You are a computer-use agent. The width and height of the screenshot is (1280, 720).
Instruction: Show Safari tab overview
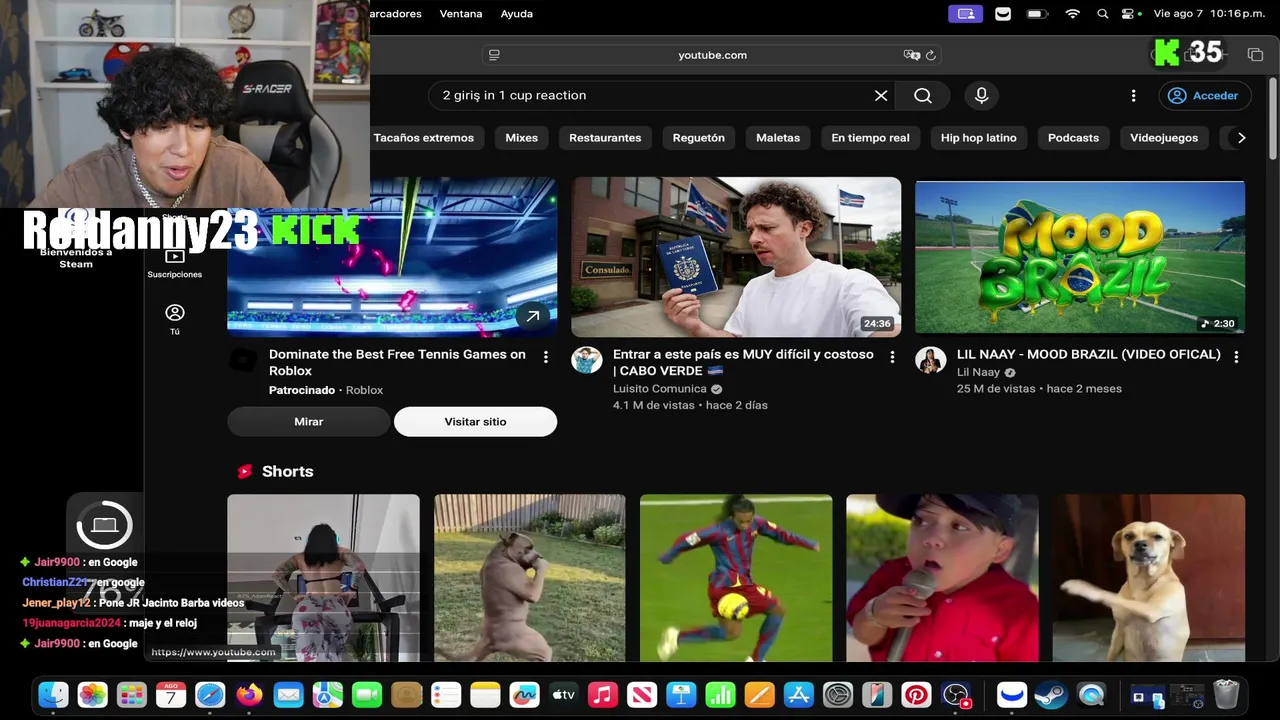(1255, 54)
